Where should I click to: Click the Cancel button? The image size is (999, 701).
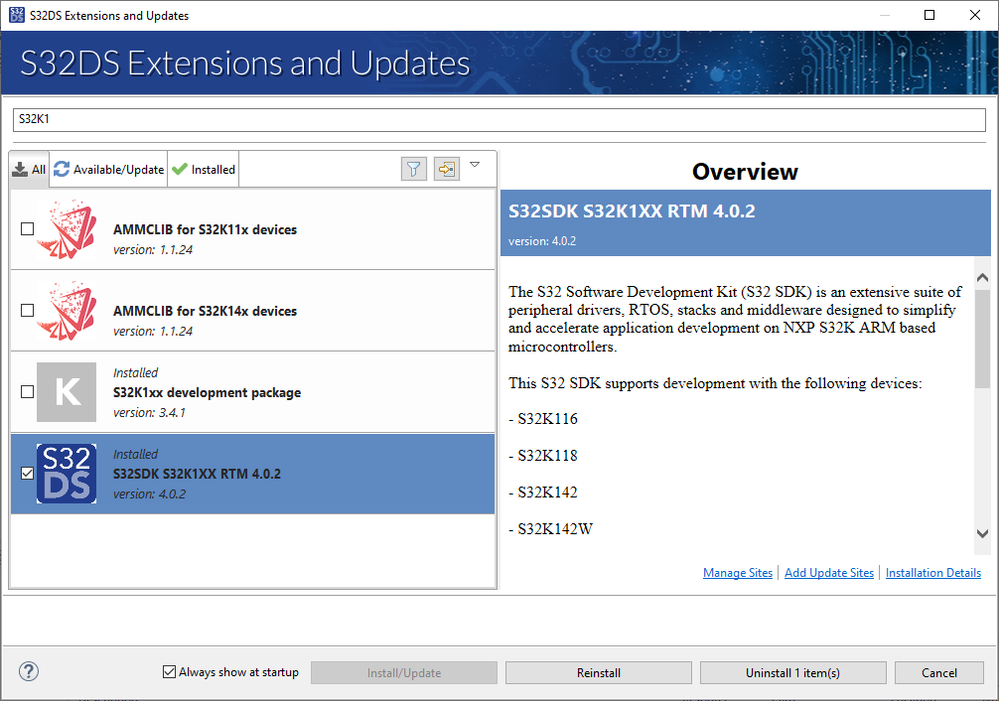click(x=939, y=672)
